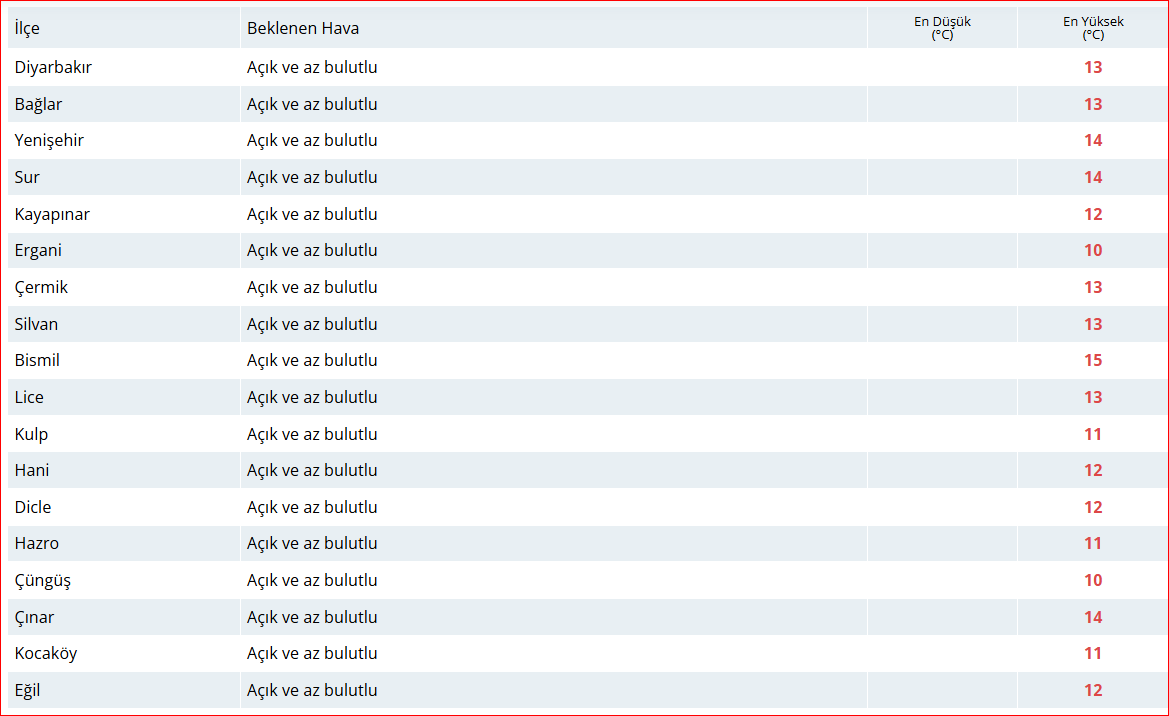Image resolution: width=1169 pixels, height=716 pixels.
Task: Click Silvan's highest temperature value
Action: pos(1092,324)
